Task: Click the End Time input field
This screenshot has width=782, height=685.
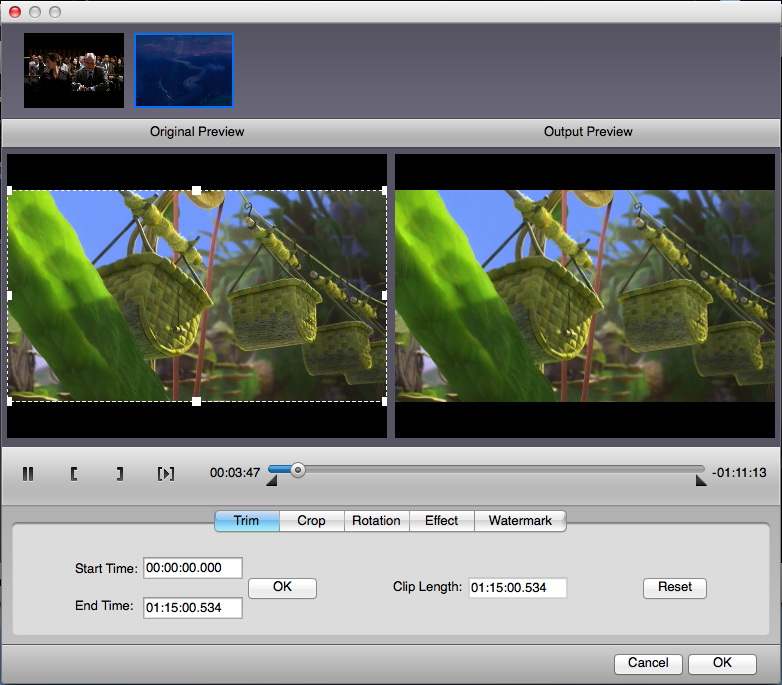Action: coord(193,608)
